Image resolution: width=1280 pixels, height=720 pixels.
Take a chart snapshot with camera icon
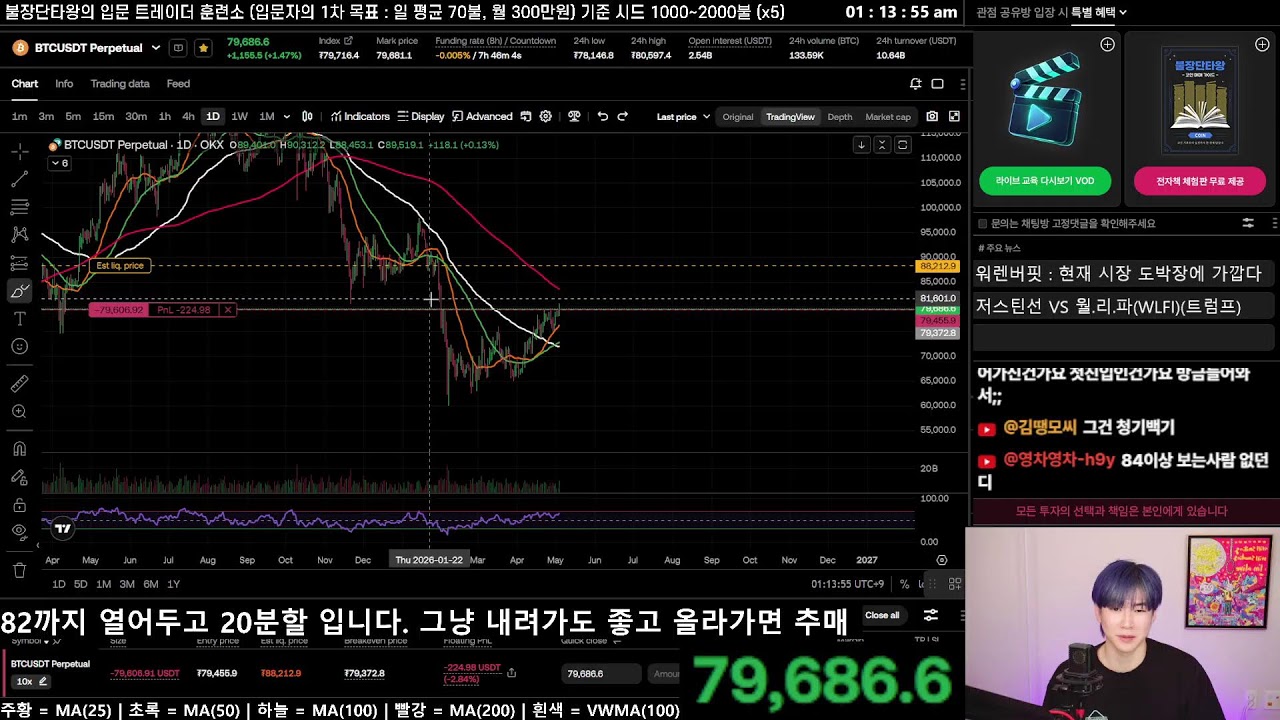click(932, 117)
